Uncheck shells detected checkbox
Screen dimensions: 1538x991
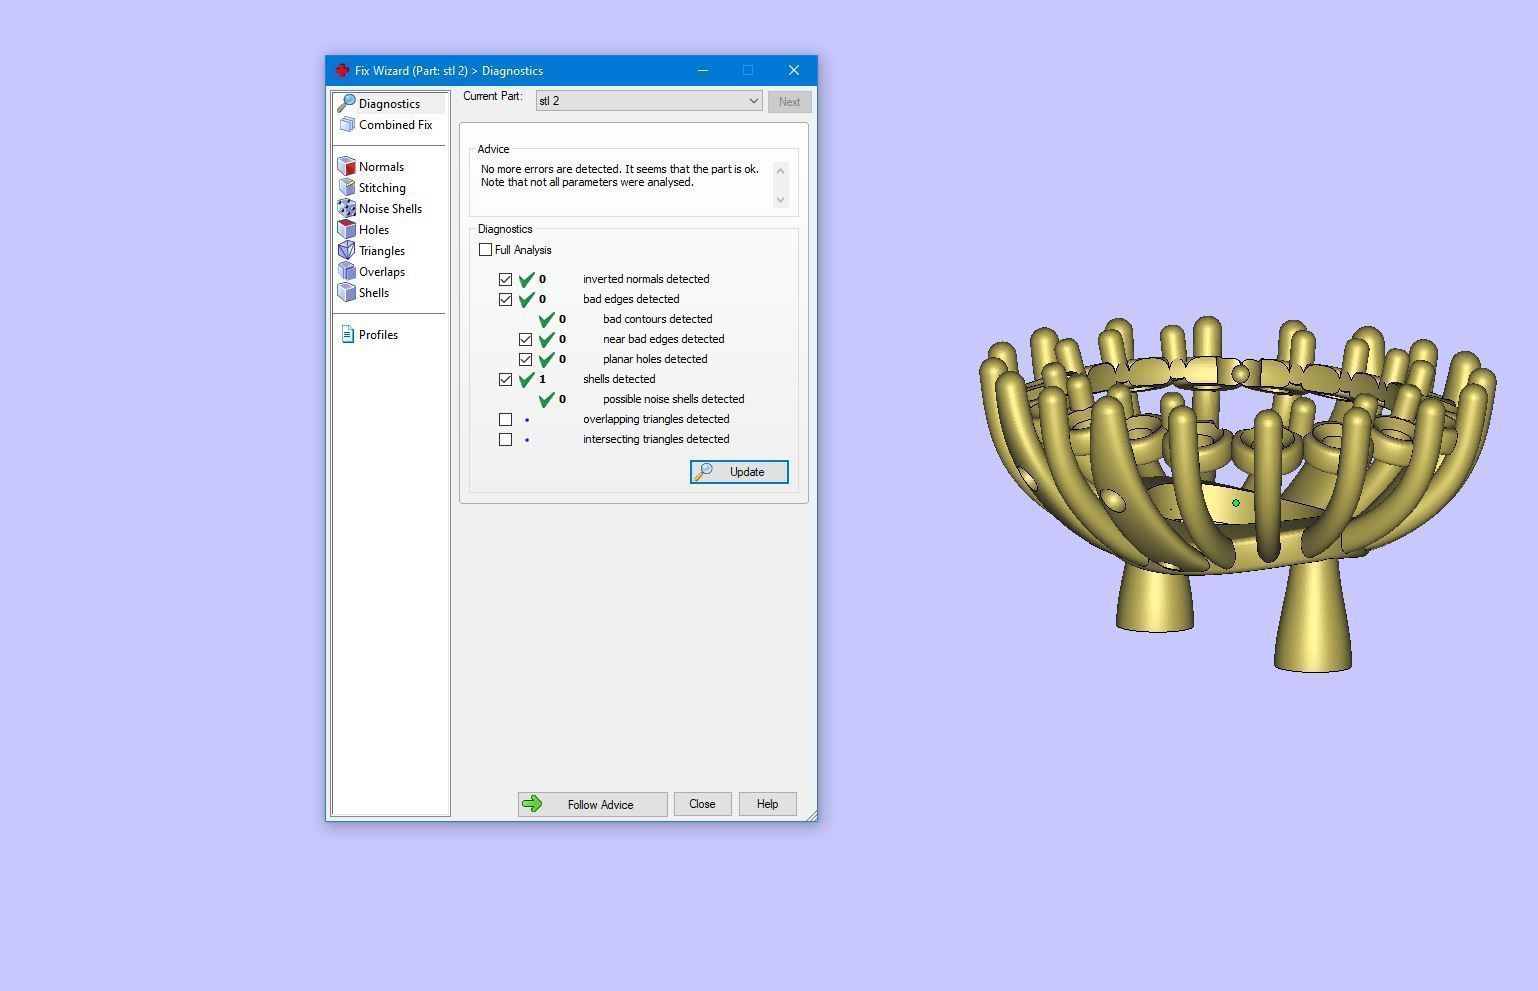(505, 380)
